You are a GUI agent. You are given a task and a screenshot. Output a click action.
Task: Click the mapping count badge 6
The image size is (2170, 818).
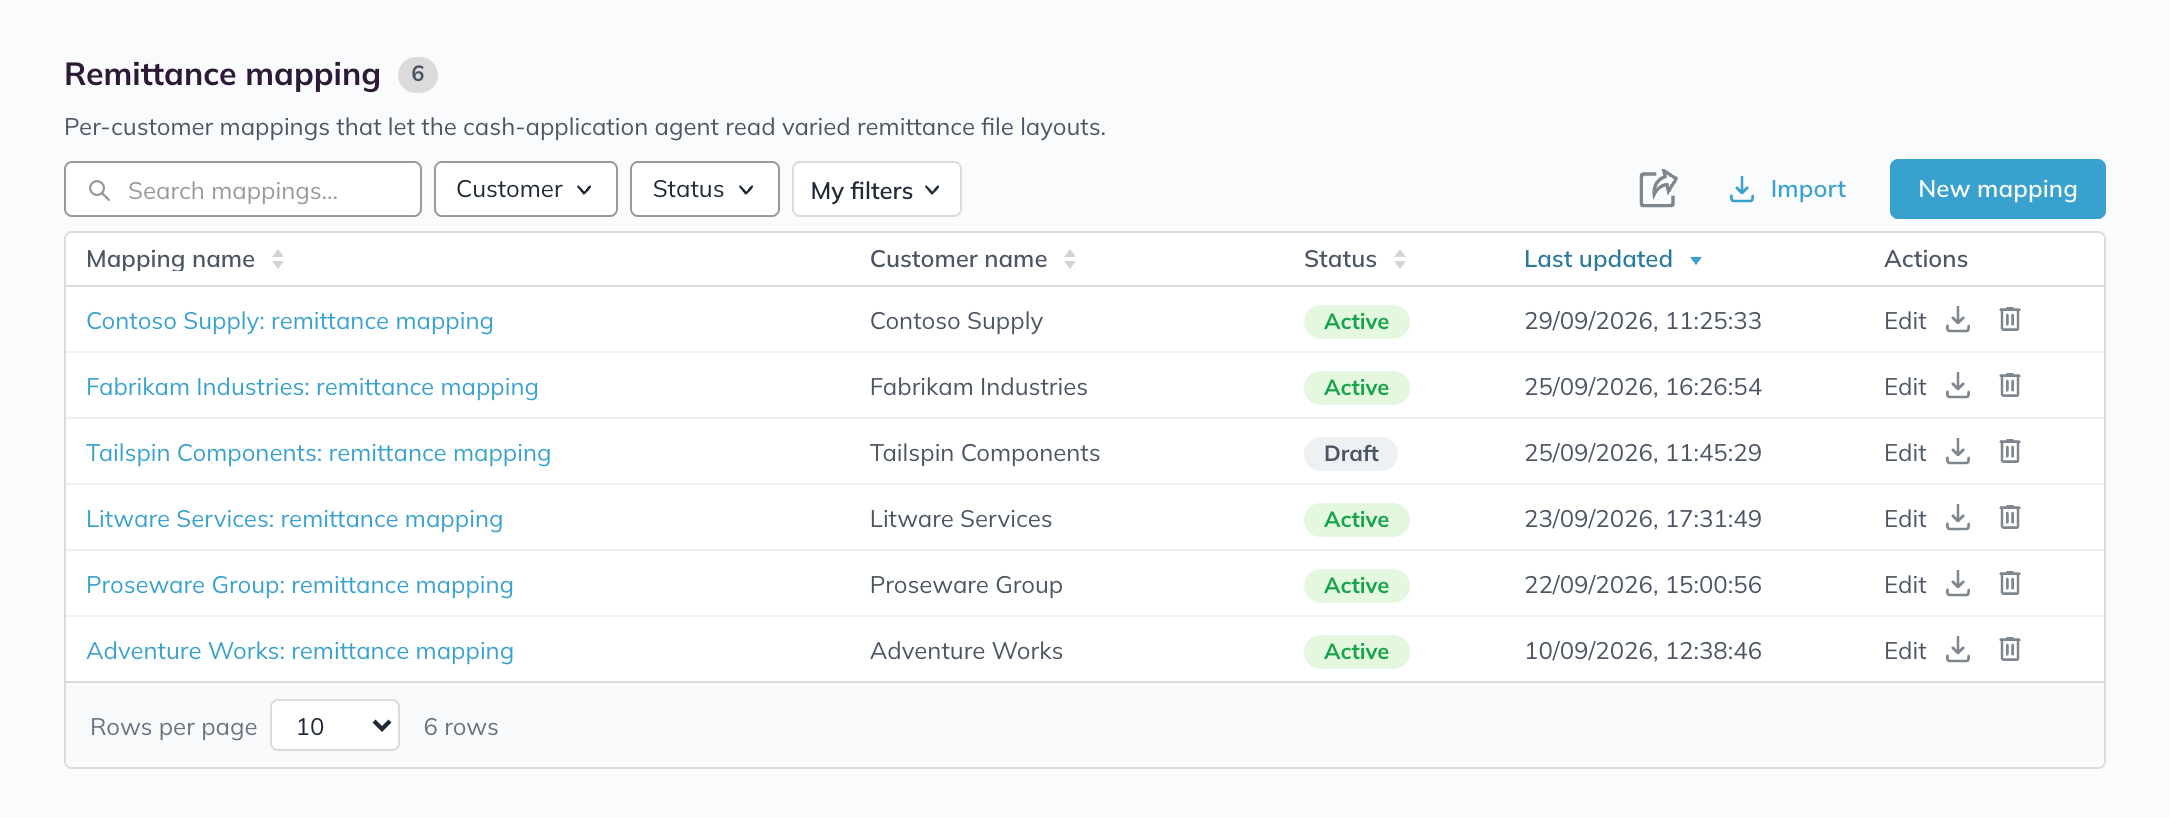[x=418, y=74]
